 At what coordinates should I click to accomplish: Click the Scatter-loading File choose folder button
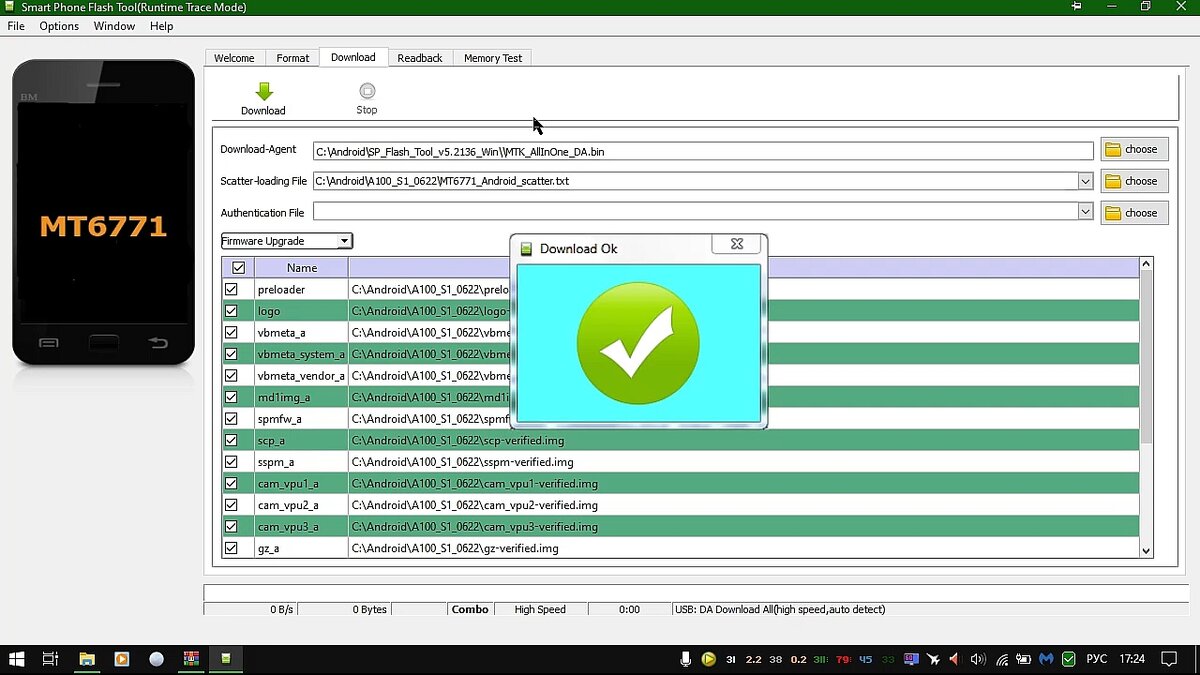[1134, 181]
